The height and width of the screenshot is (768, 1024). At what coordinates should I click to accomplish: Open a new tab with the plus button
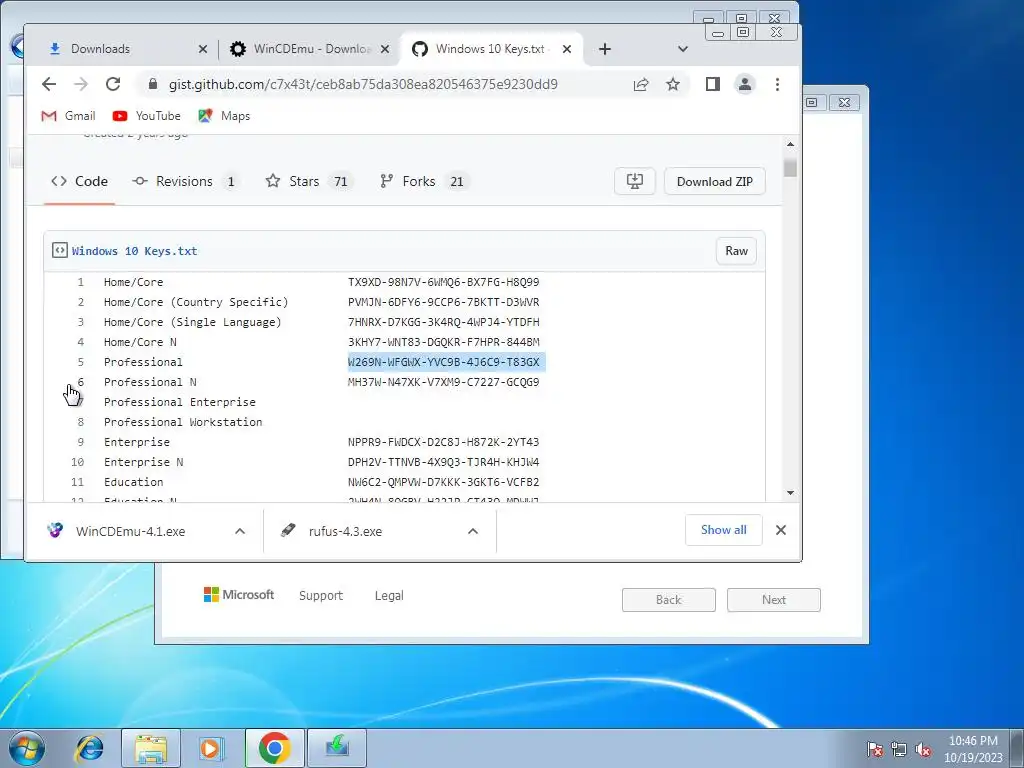[605, 49]
